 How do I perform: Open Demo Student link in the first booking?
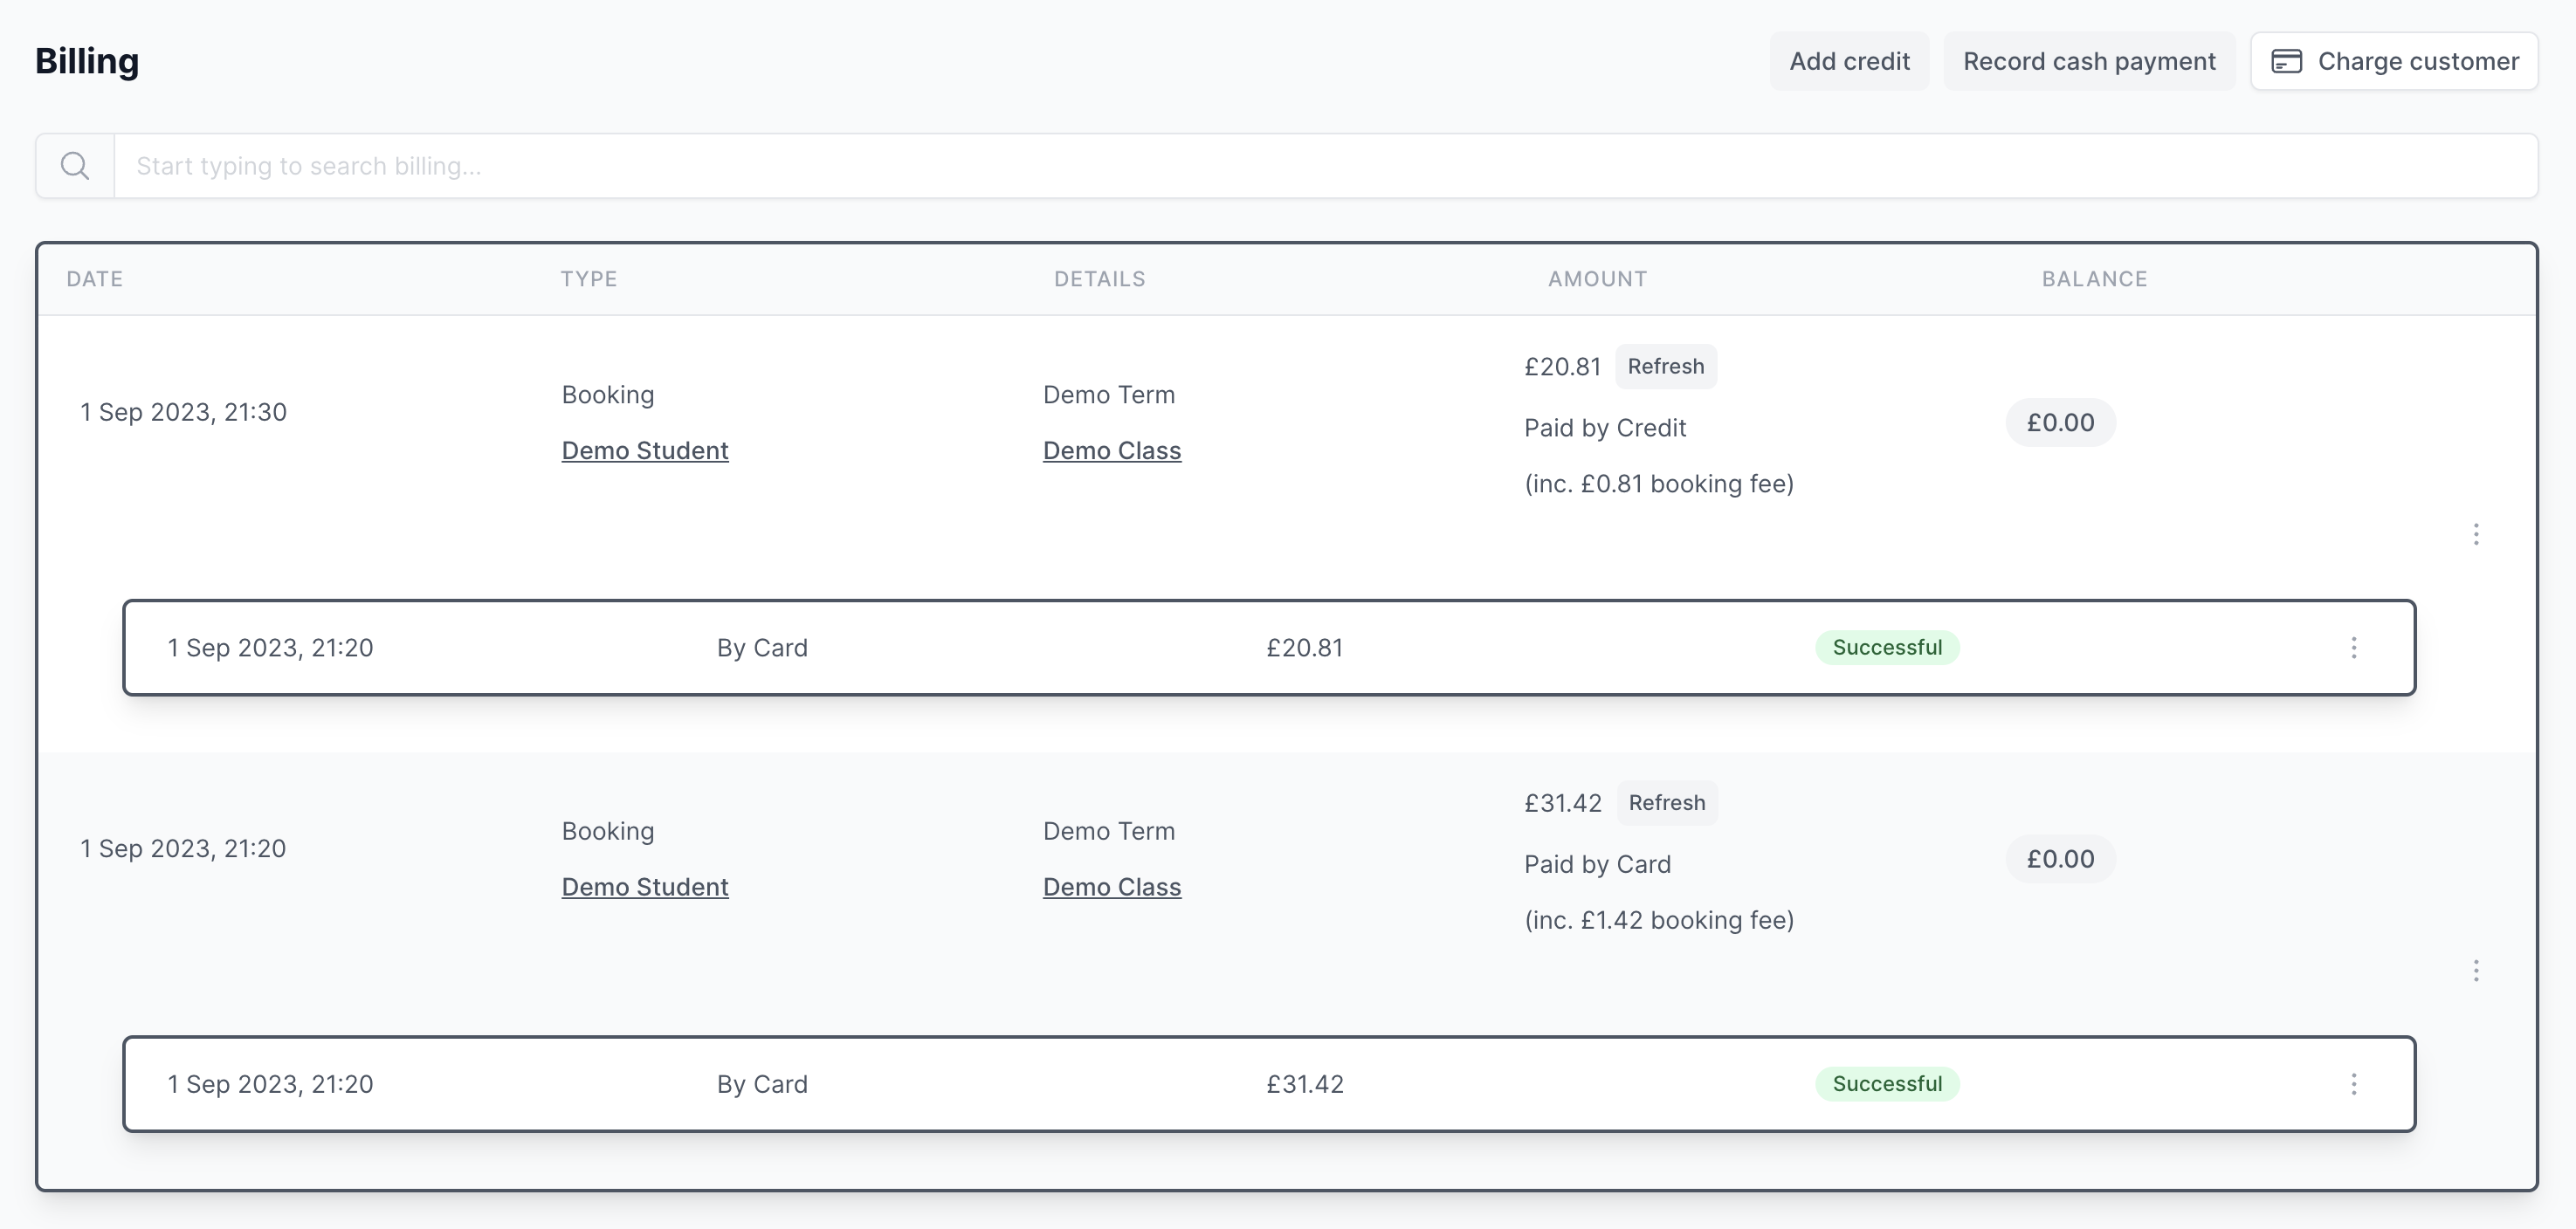[645, 450]
